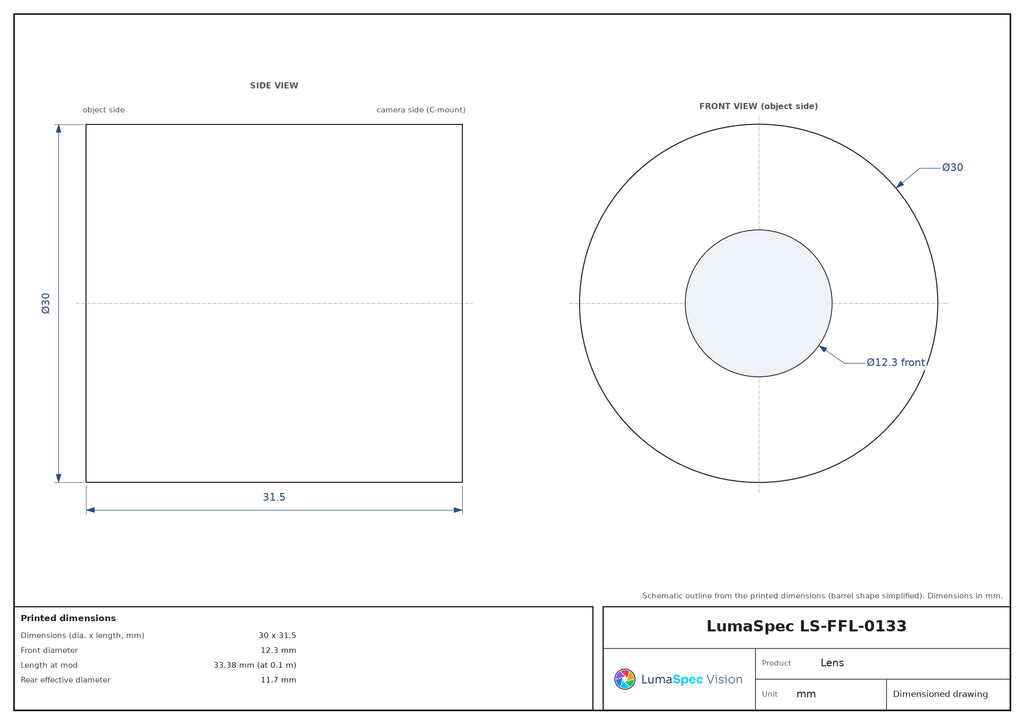Click the '30 x 31.5' value
The width and height of the screenshot is (1024, 724).
tap(277, 635)
